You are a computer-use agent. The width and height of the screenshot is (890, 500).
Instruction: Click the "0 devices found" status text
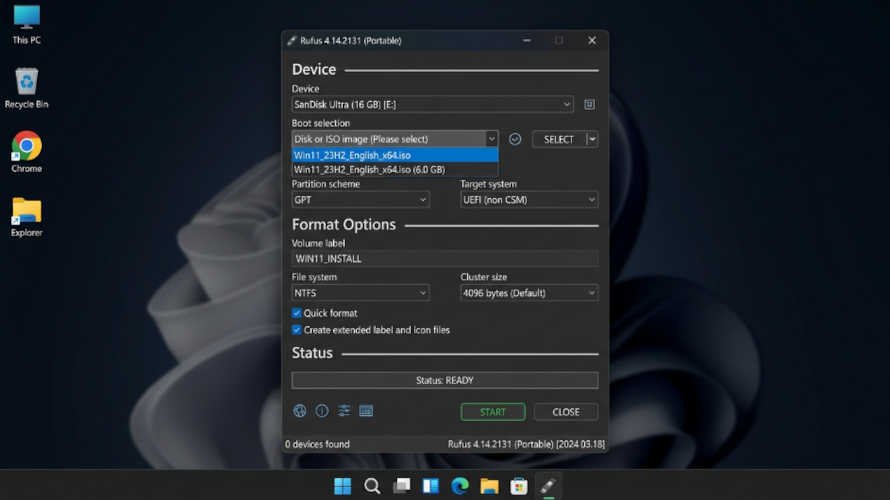317,444
